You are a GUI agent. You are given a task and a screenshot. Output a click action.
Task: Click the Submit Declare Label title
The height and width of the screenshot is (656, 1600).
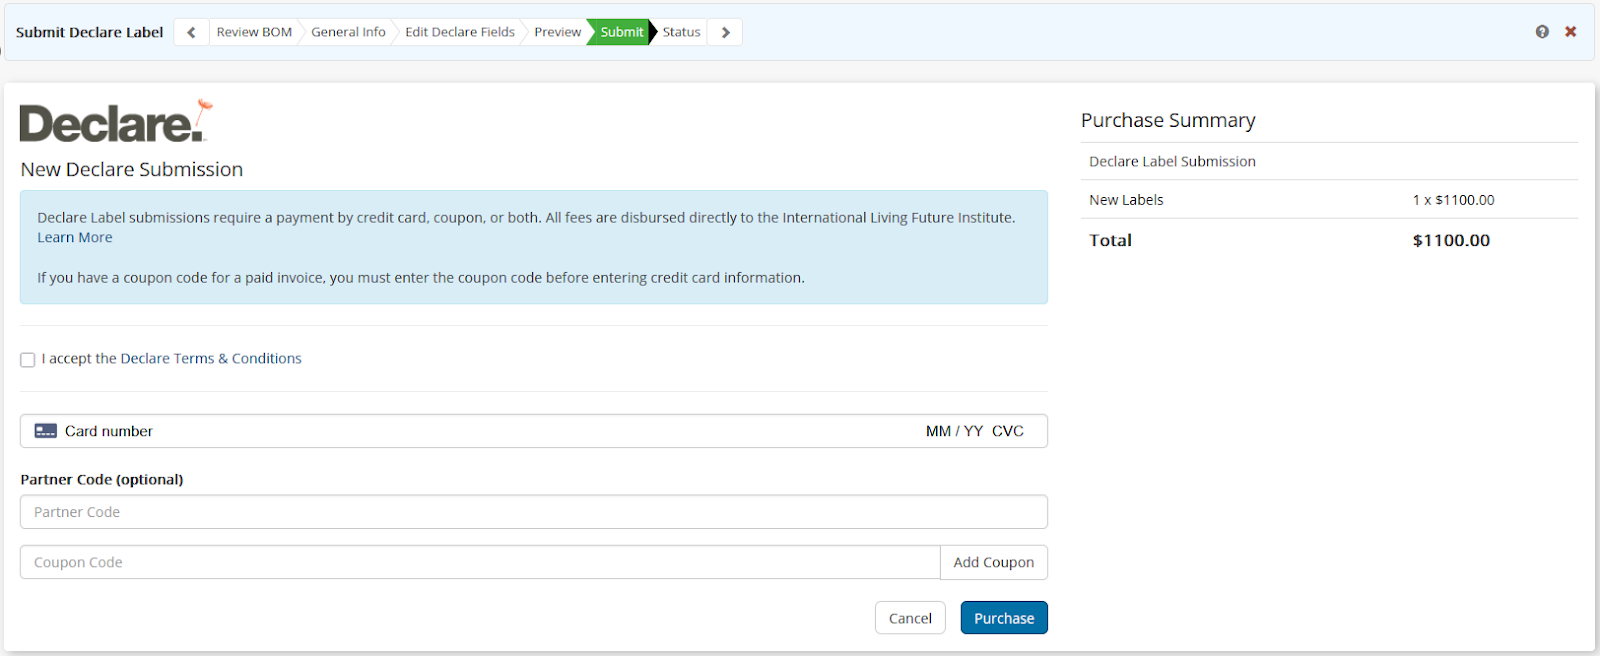point(89,32)
